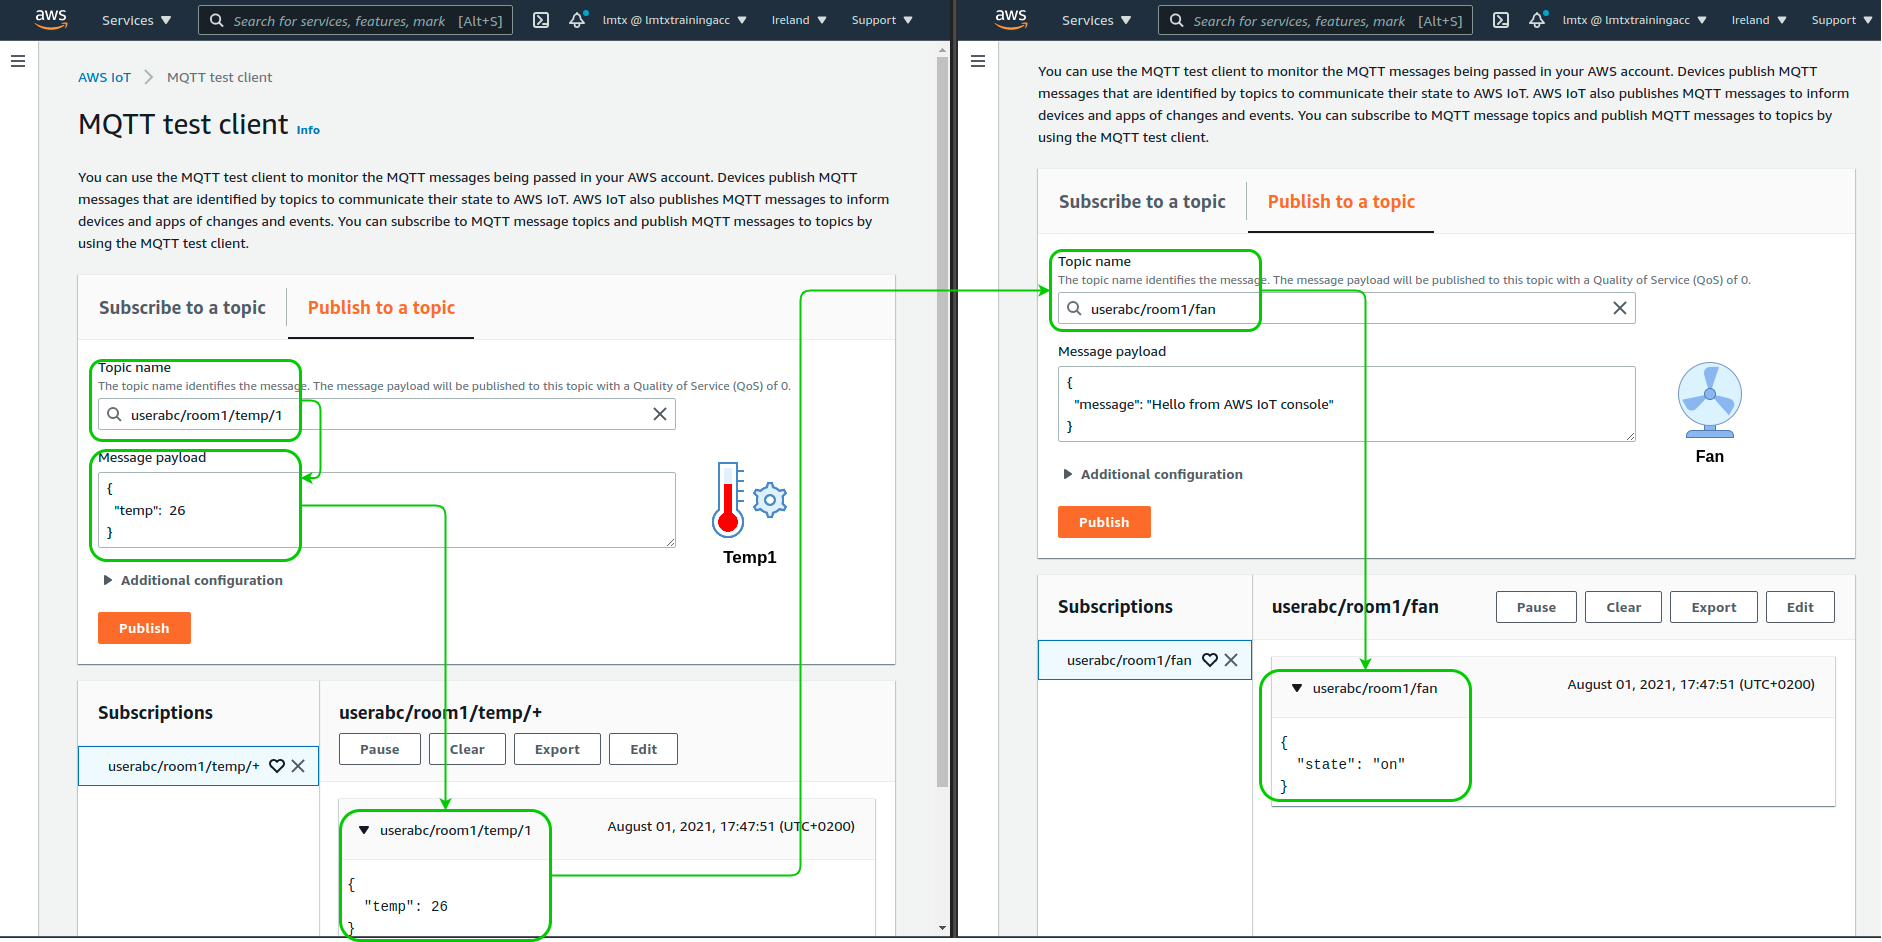This screenshot has height=942, width=1882.
Task: Select Publish to a topic tab, left window
Action: [x=381, y=308]
